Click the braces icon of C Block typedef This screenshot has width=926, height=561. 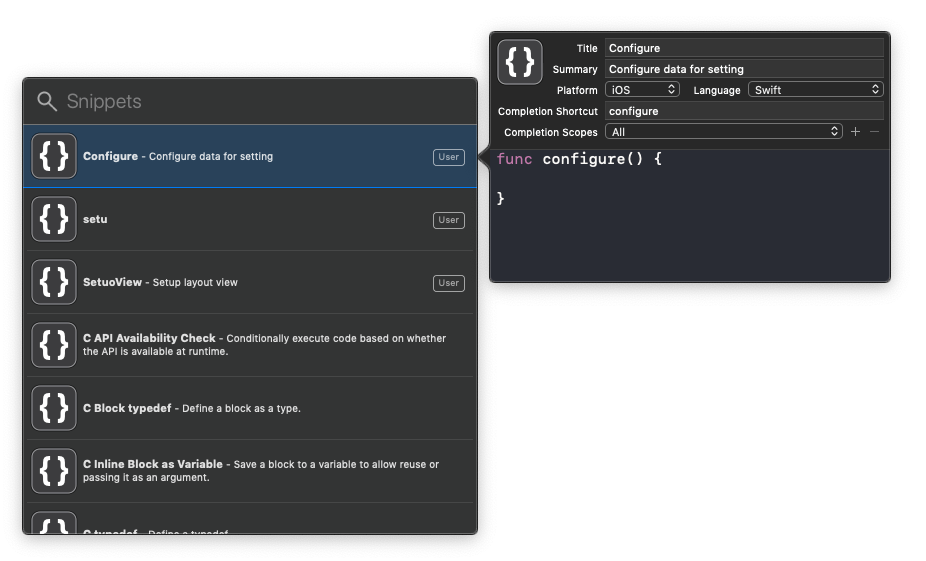pyautogui.click(x=54, y=408)
